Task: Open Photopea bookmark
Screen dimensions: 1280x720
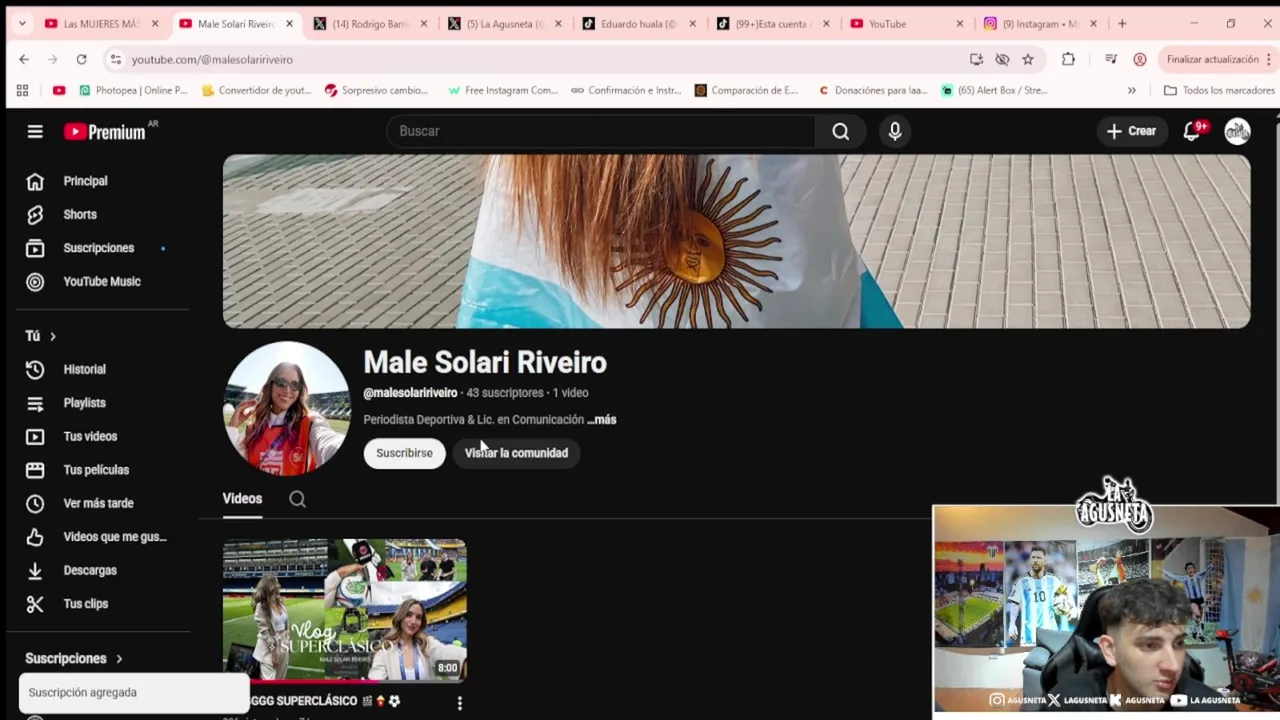Action: coord(133,90)
